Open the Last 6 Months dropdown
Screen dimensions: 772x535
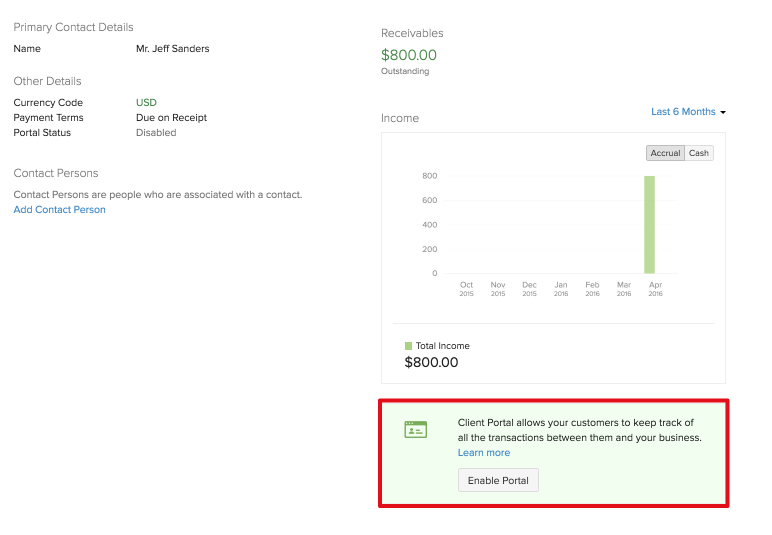688,112
